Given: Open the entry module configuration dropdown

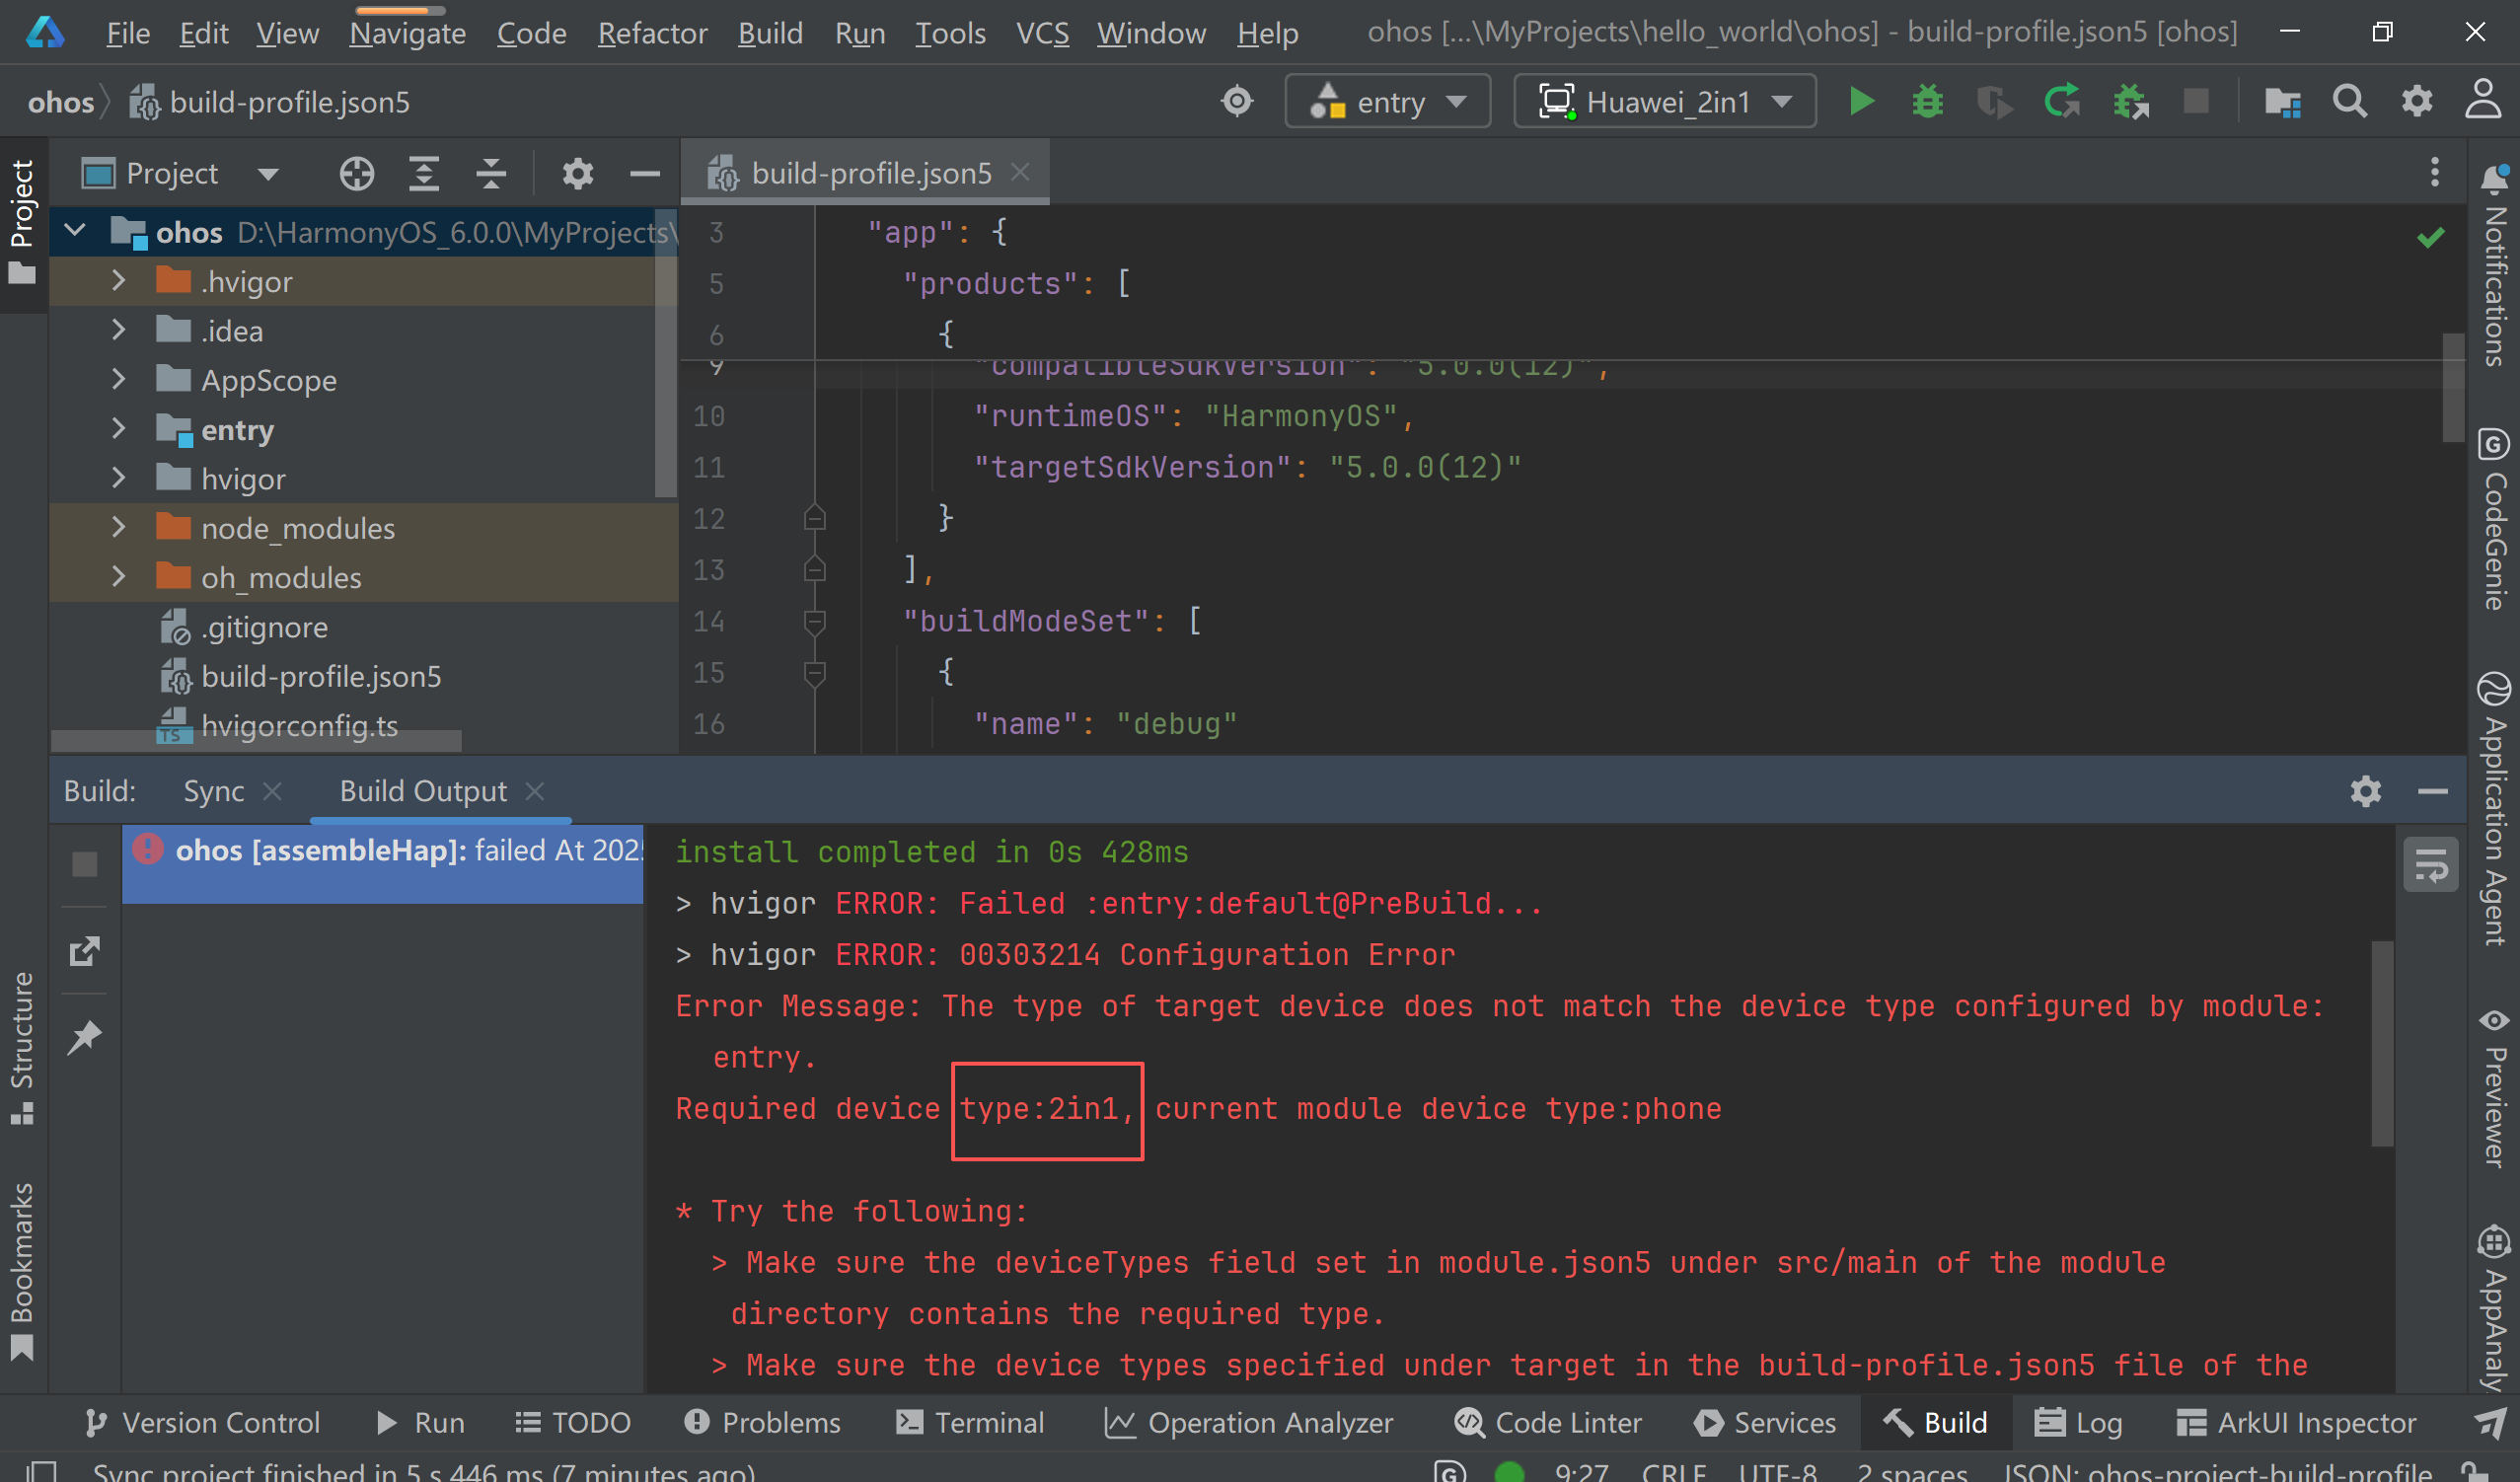Looking at the screenshot, I should pyautogui.click(x=1387, y=101).
